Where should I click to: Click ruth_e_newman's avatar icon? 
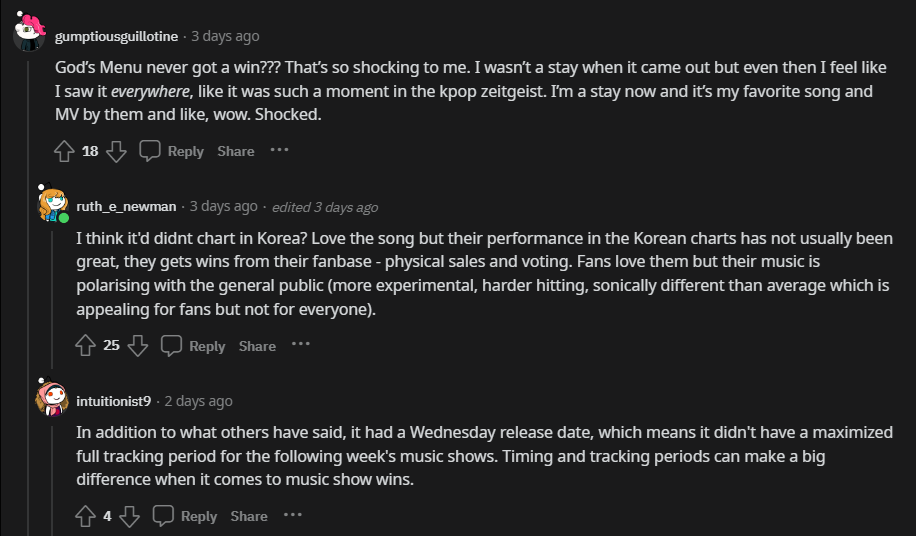52,204
